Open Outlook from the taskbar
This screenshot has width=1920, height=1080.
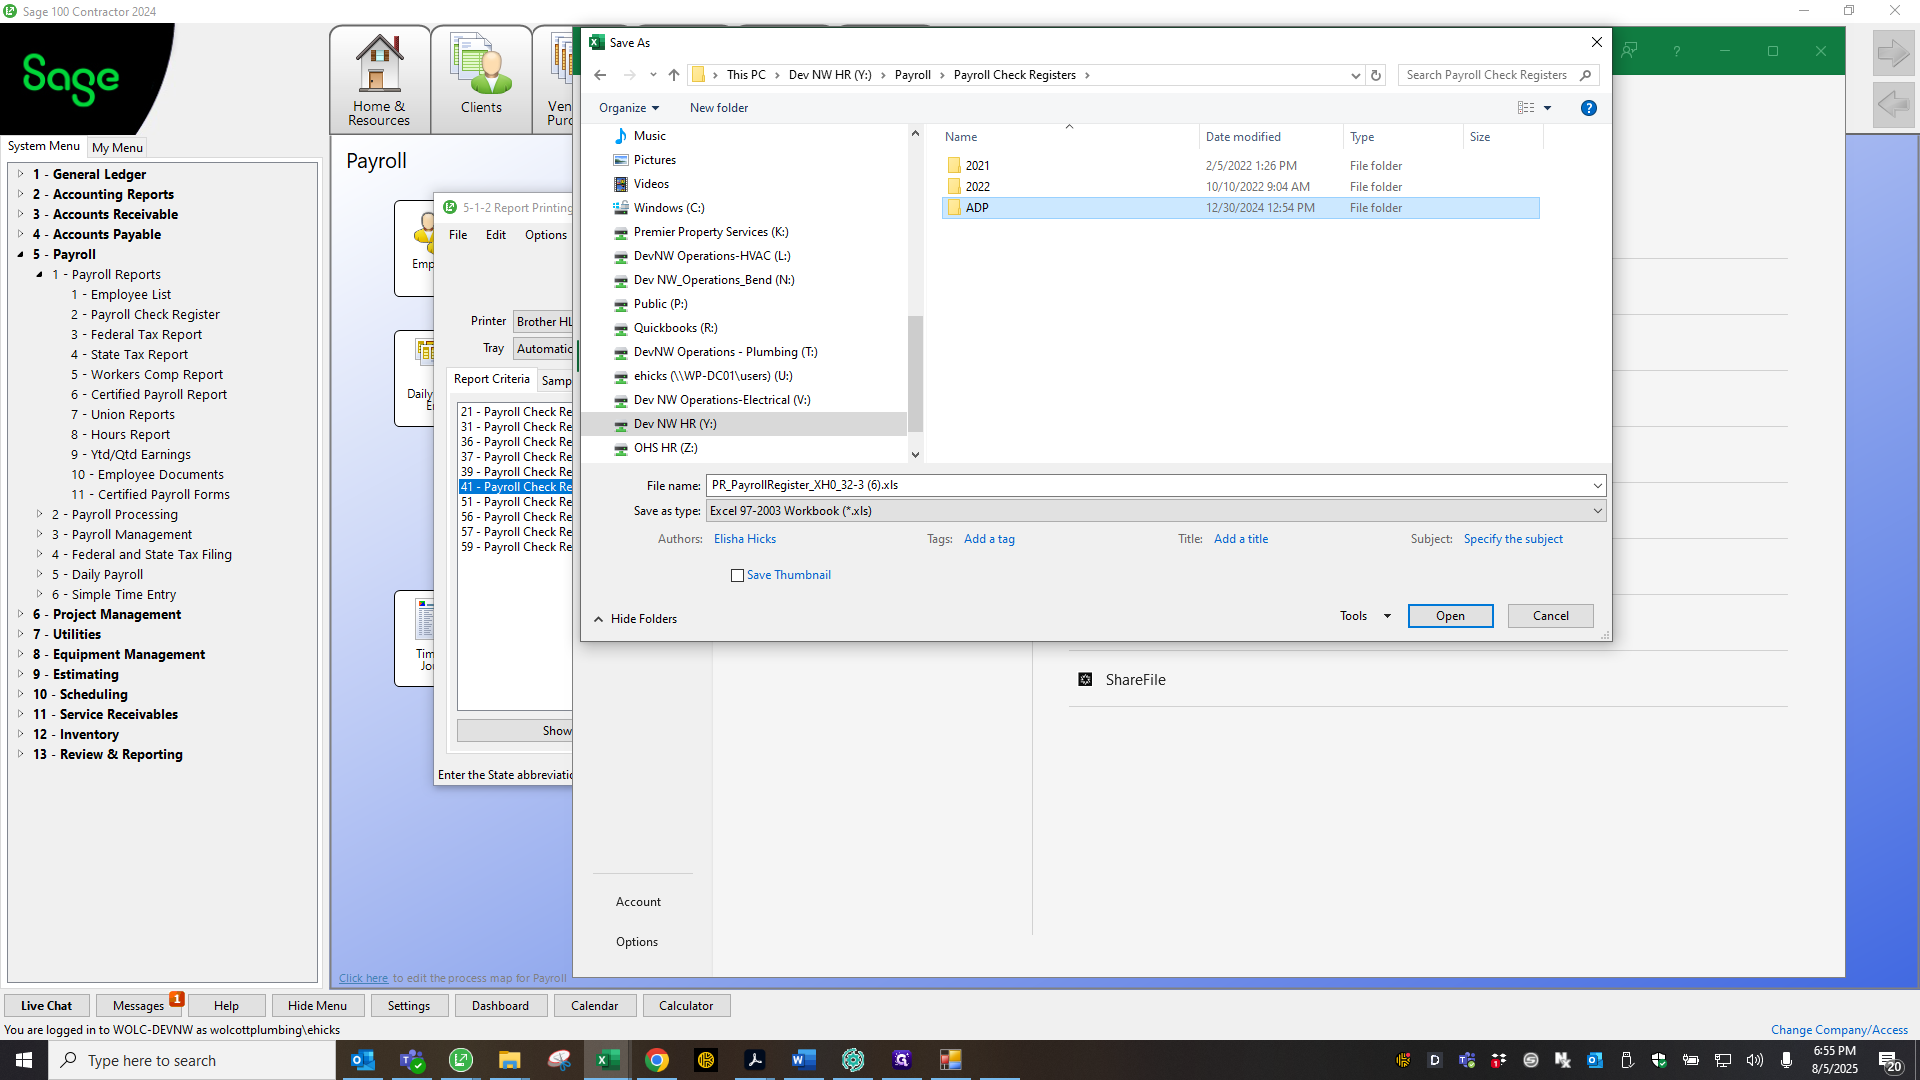coord(363,1060)
